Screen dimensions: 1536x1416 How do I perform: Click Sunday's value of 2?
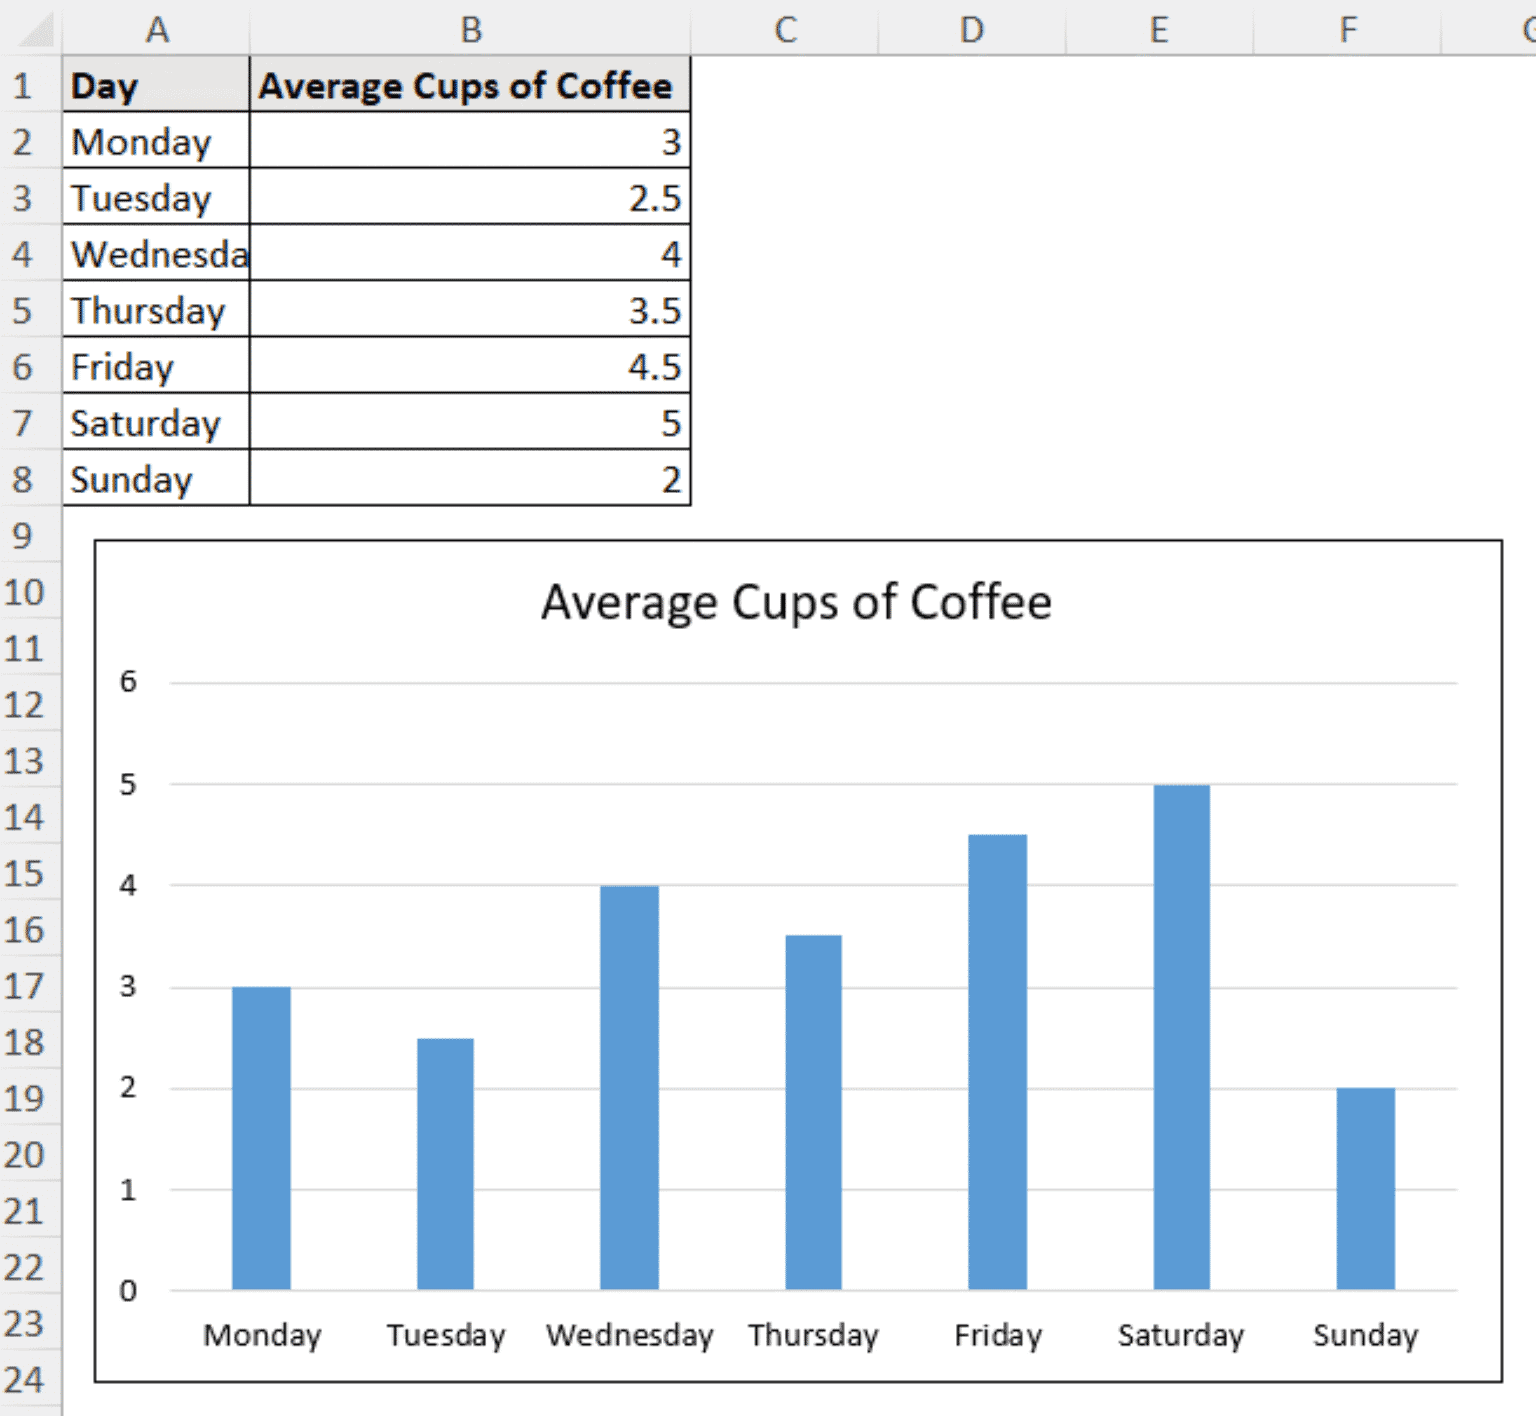click(x=470, y=479)
